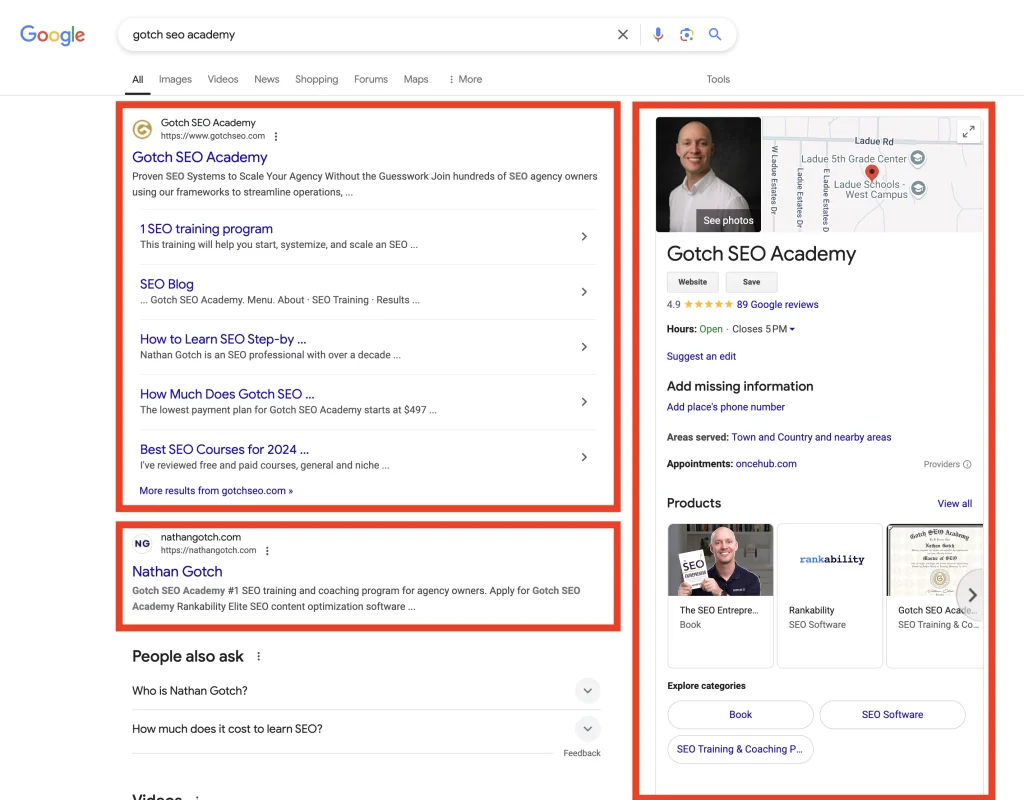Open How Much Does Gotch SEO sitelink

coord(227,394)
